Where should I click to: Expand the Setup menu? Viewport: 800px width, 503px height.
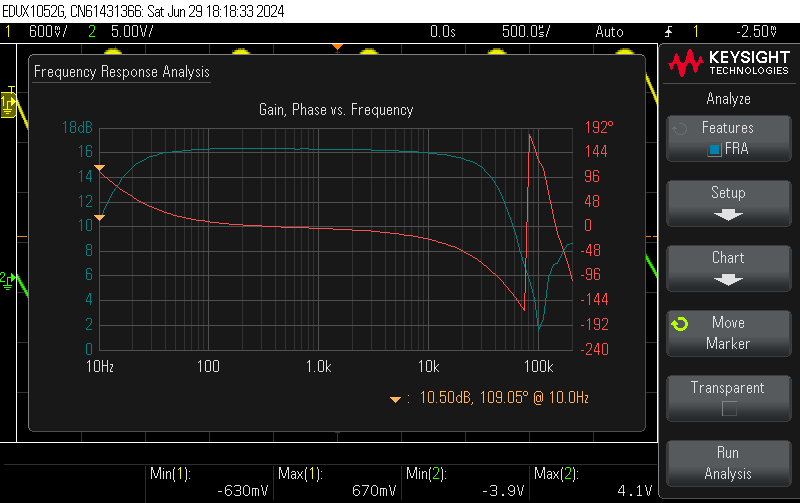(x=729, y=203)
